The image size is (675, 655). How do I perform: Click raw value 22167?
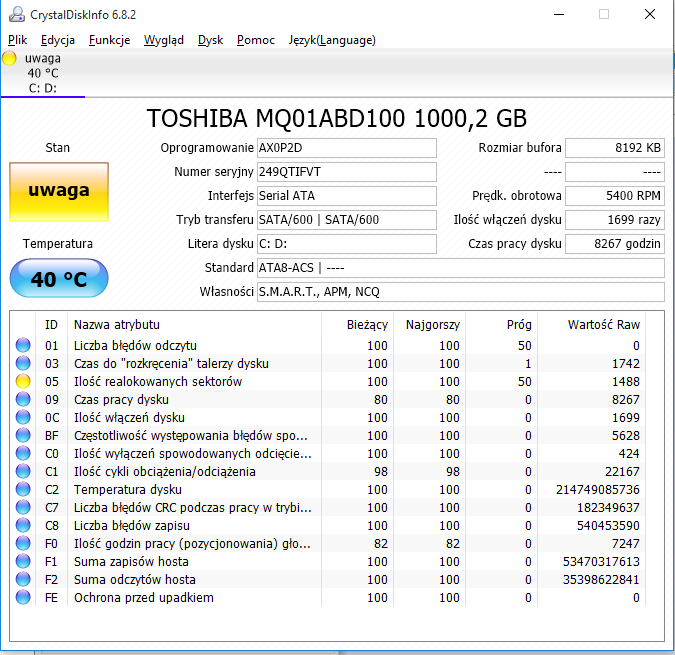tap(622, 472)
